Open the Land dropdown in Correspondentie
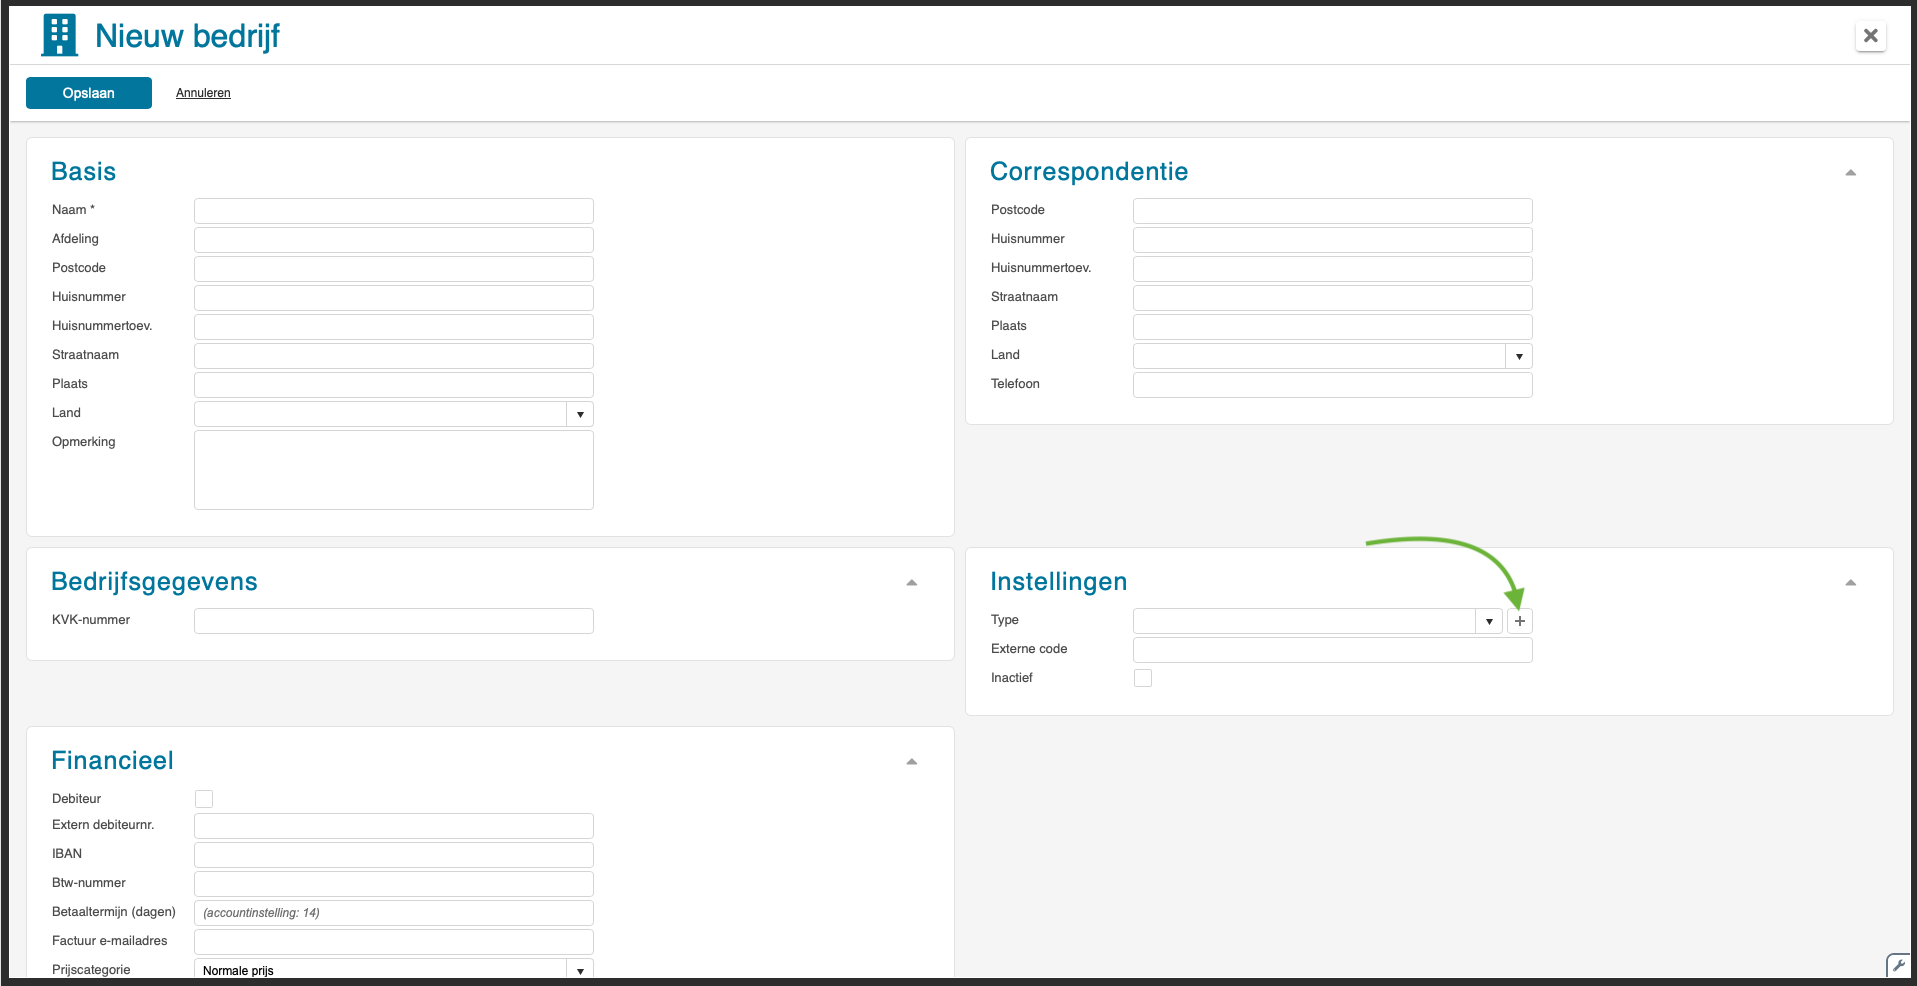This screenshot has width=1917, height=986. click(x=1519, y=356)
